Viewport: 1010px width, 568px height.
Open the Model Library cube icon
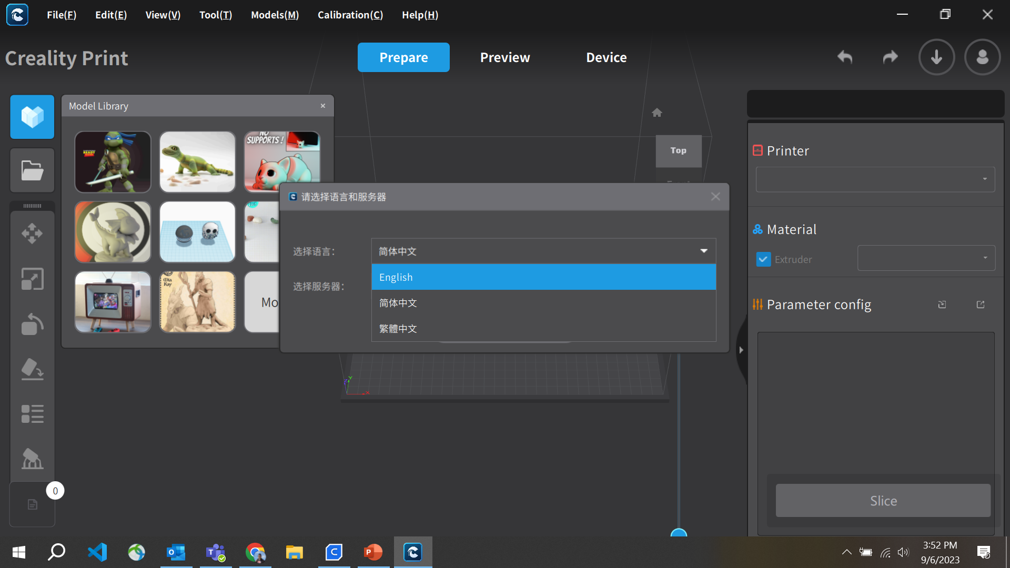coord(32,117)
